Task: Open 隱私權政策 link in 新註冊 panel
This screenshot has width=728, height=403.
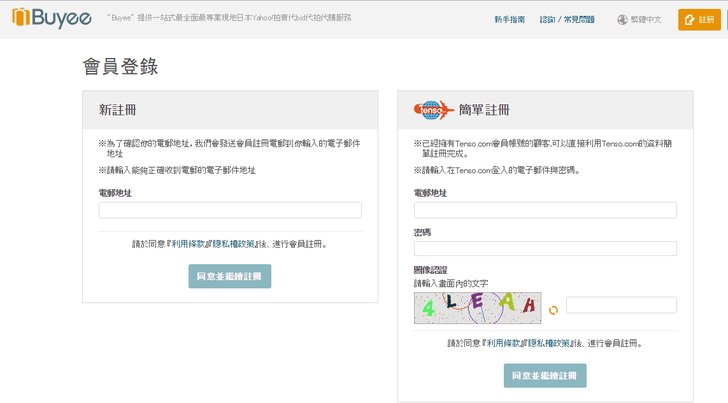Action: coord(231,244)
